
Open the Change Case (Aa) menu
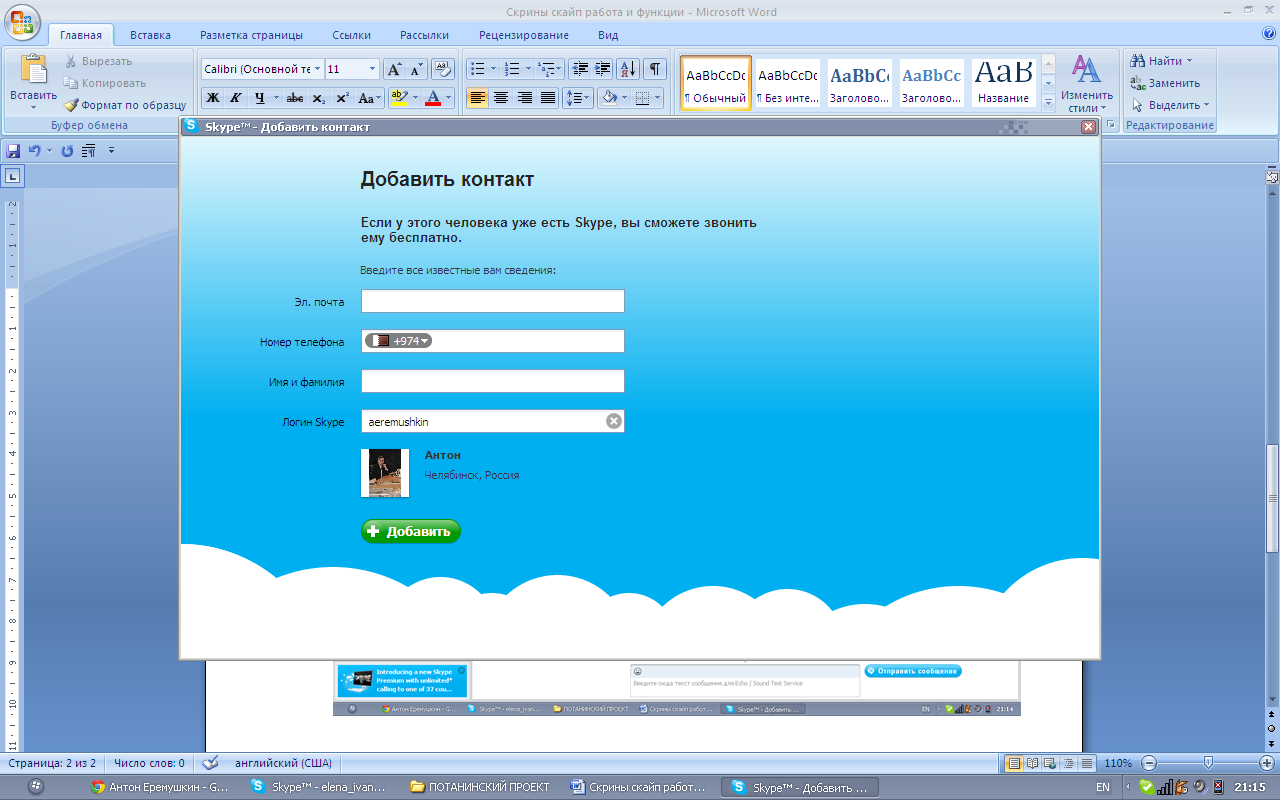(369, 98)
